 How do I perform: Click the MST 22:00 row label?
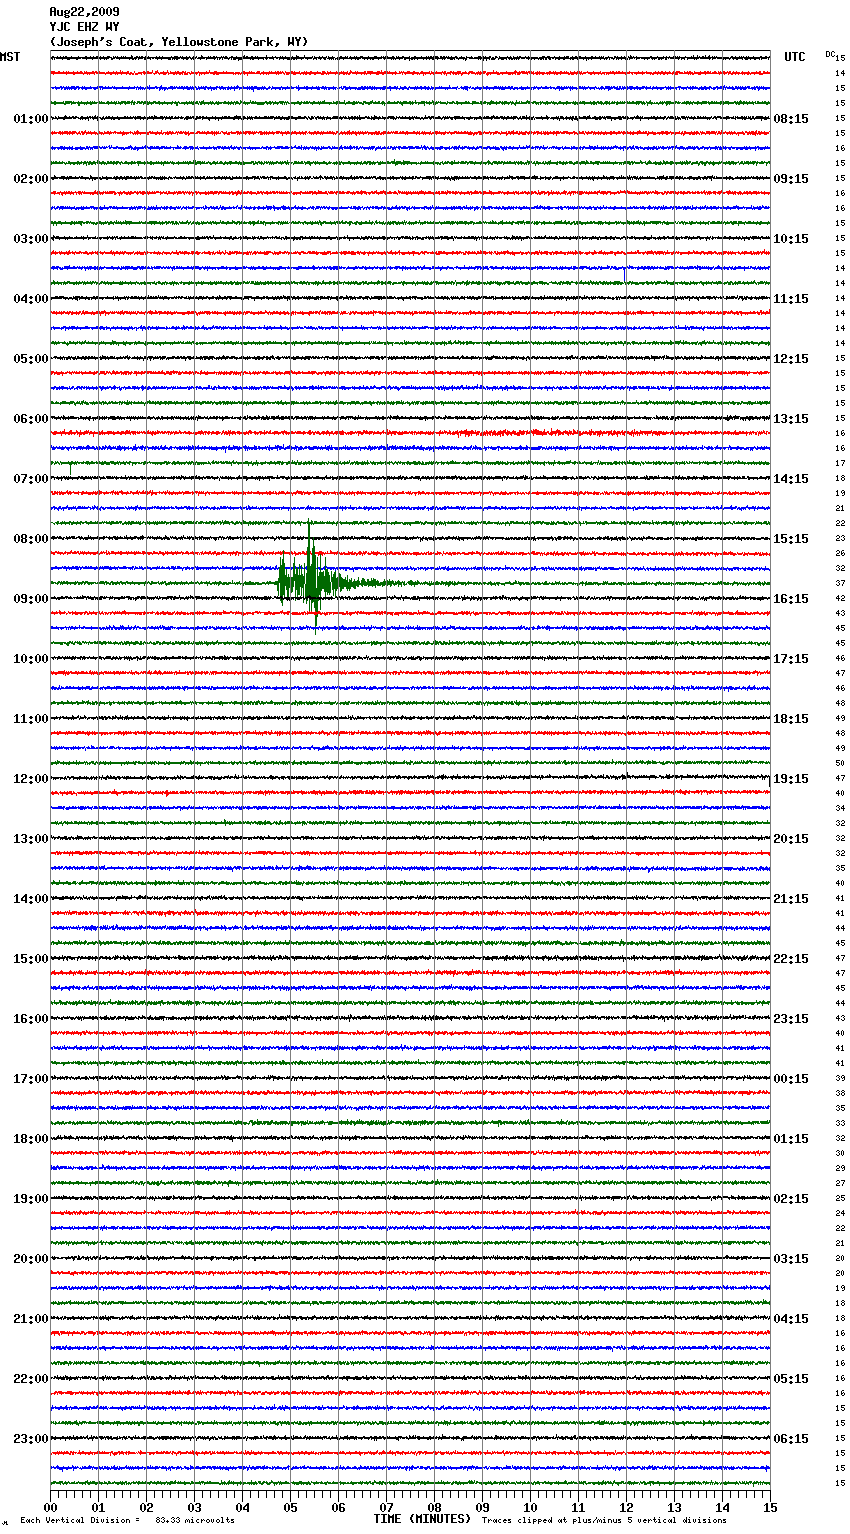click(x=31, y=1379)
